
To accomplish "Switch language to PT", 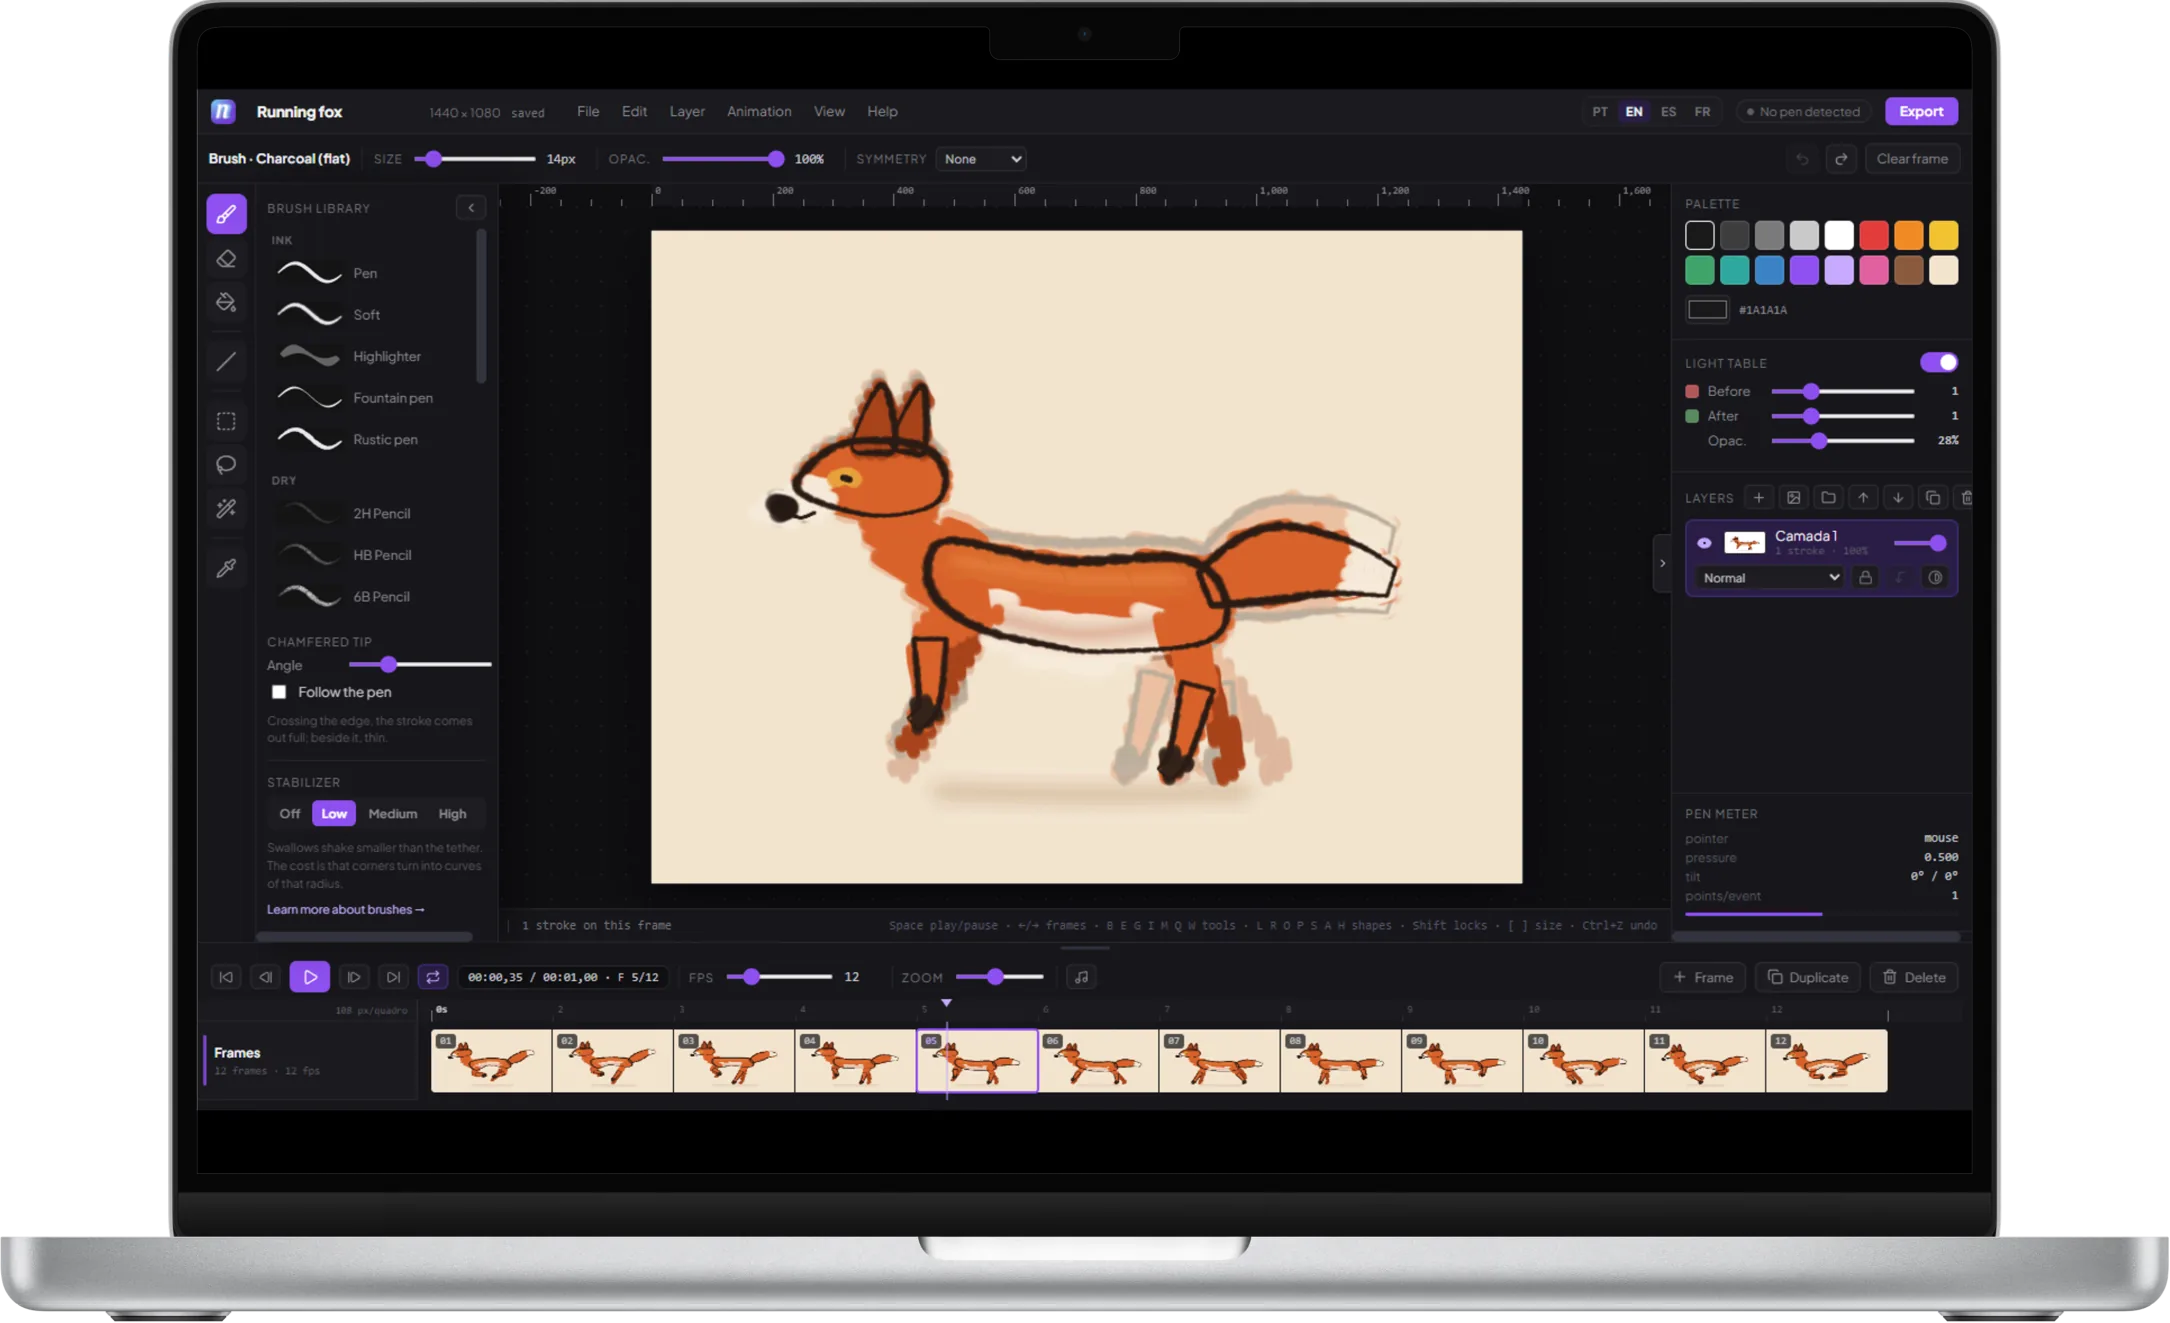I will tap(1600, 112).
